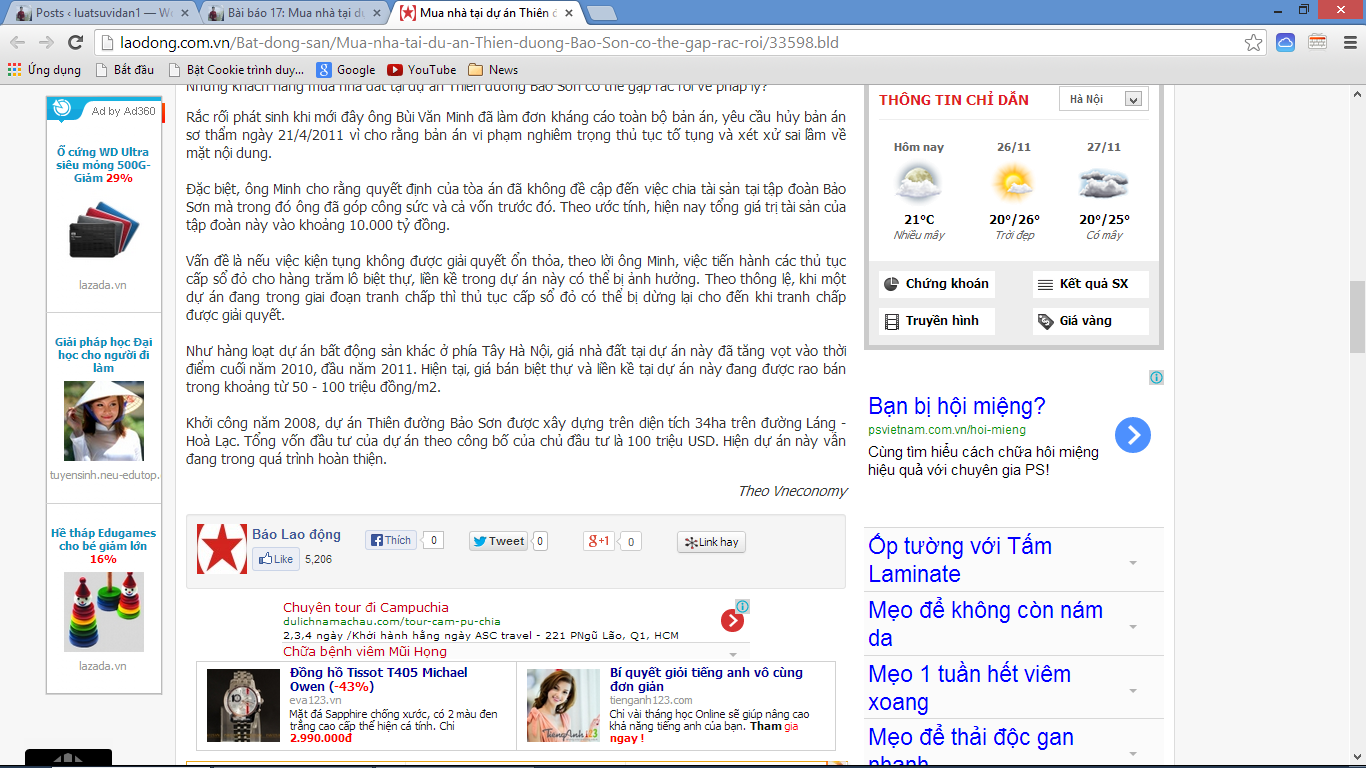Viewport: 1366px width, 768px height.
Task: Open a new tab with the blank tab button
Action: pos(600,13)
